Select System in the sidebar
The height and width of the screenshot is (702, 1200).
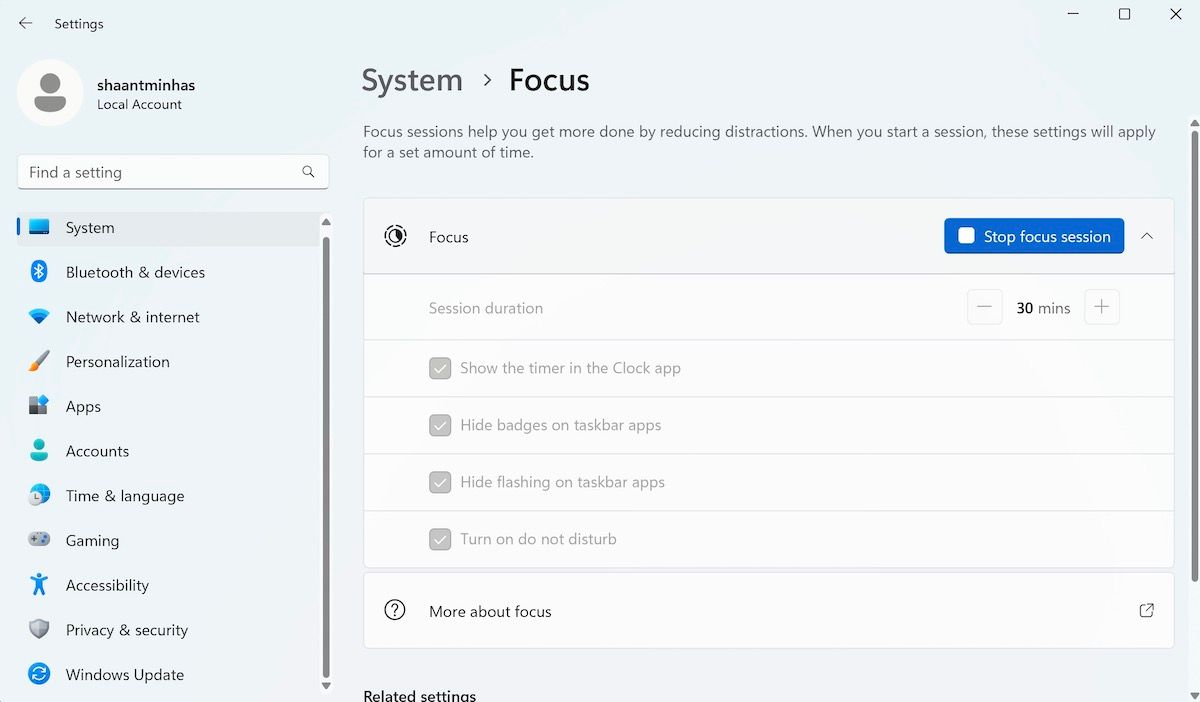pos(90,227)
